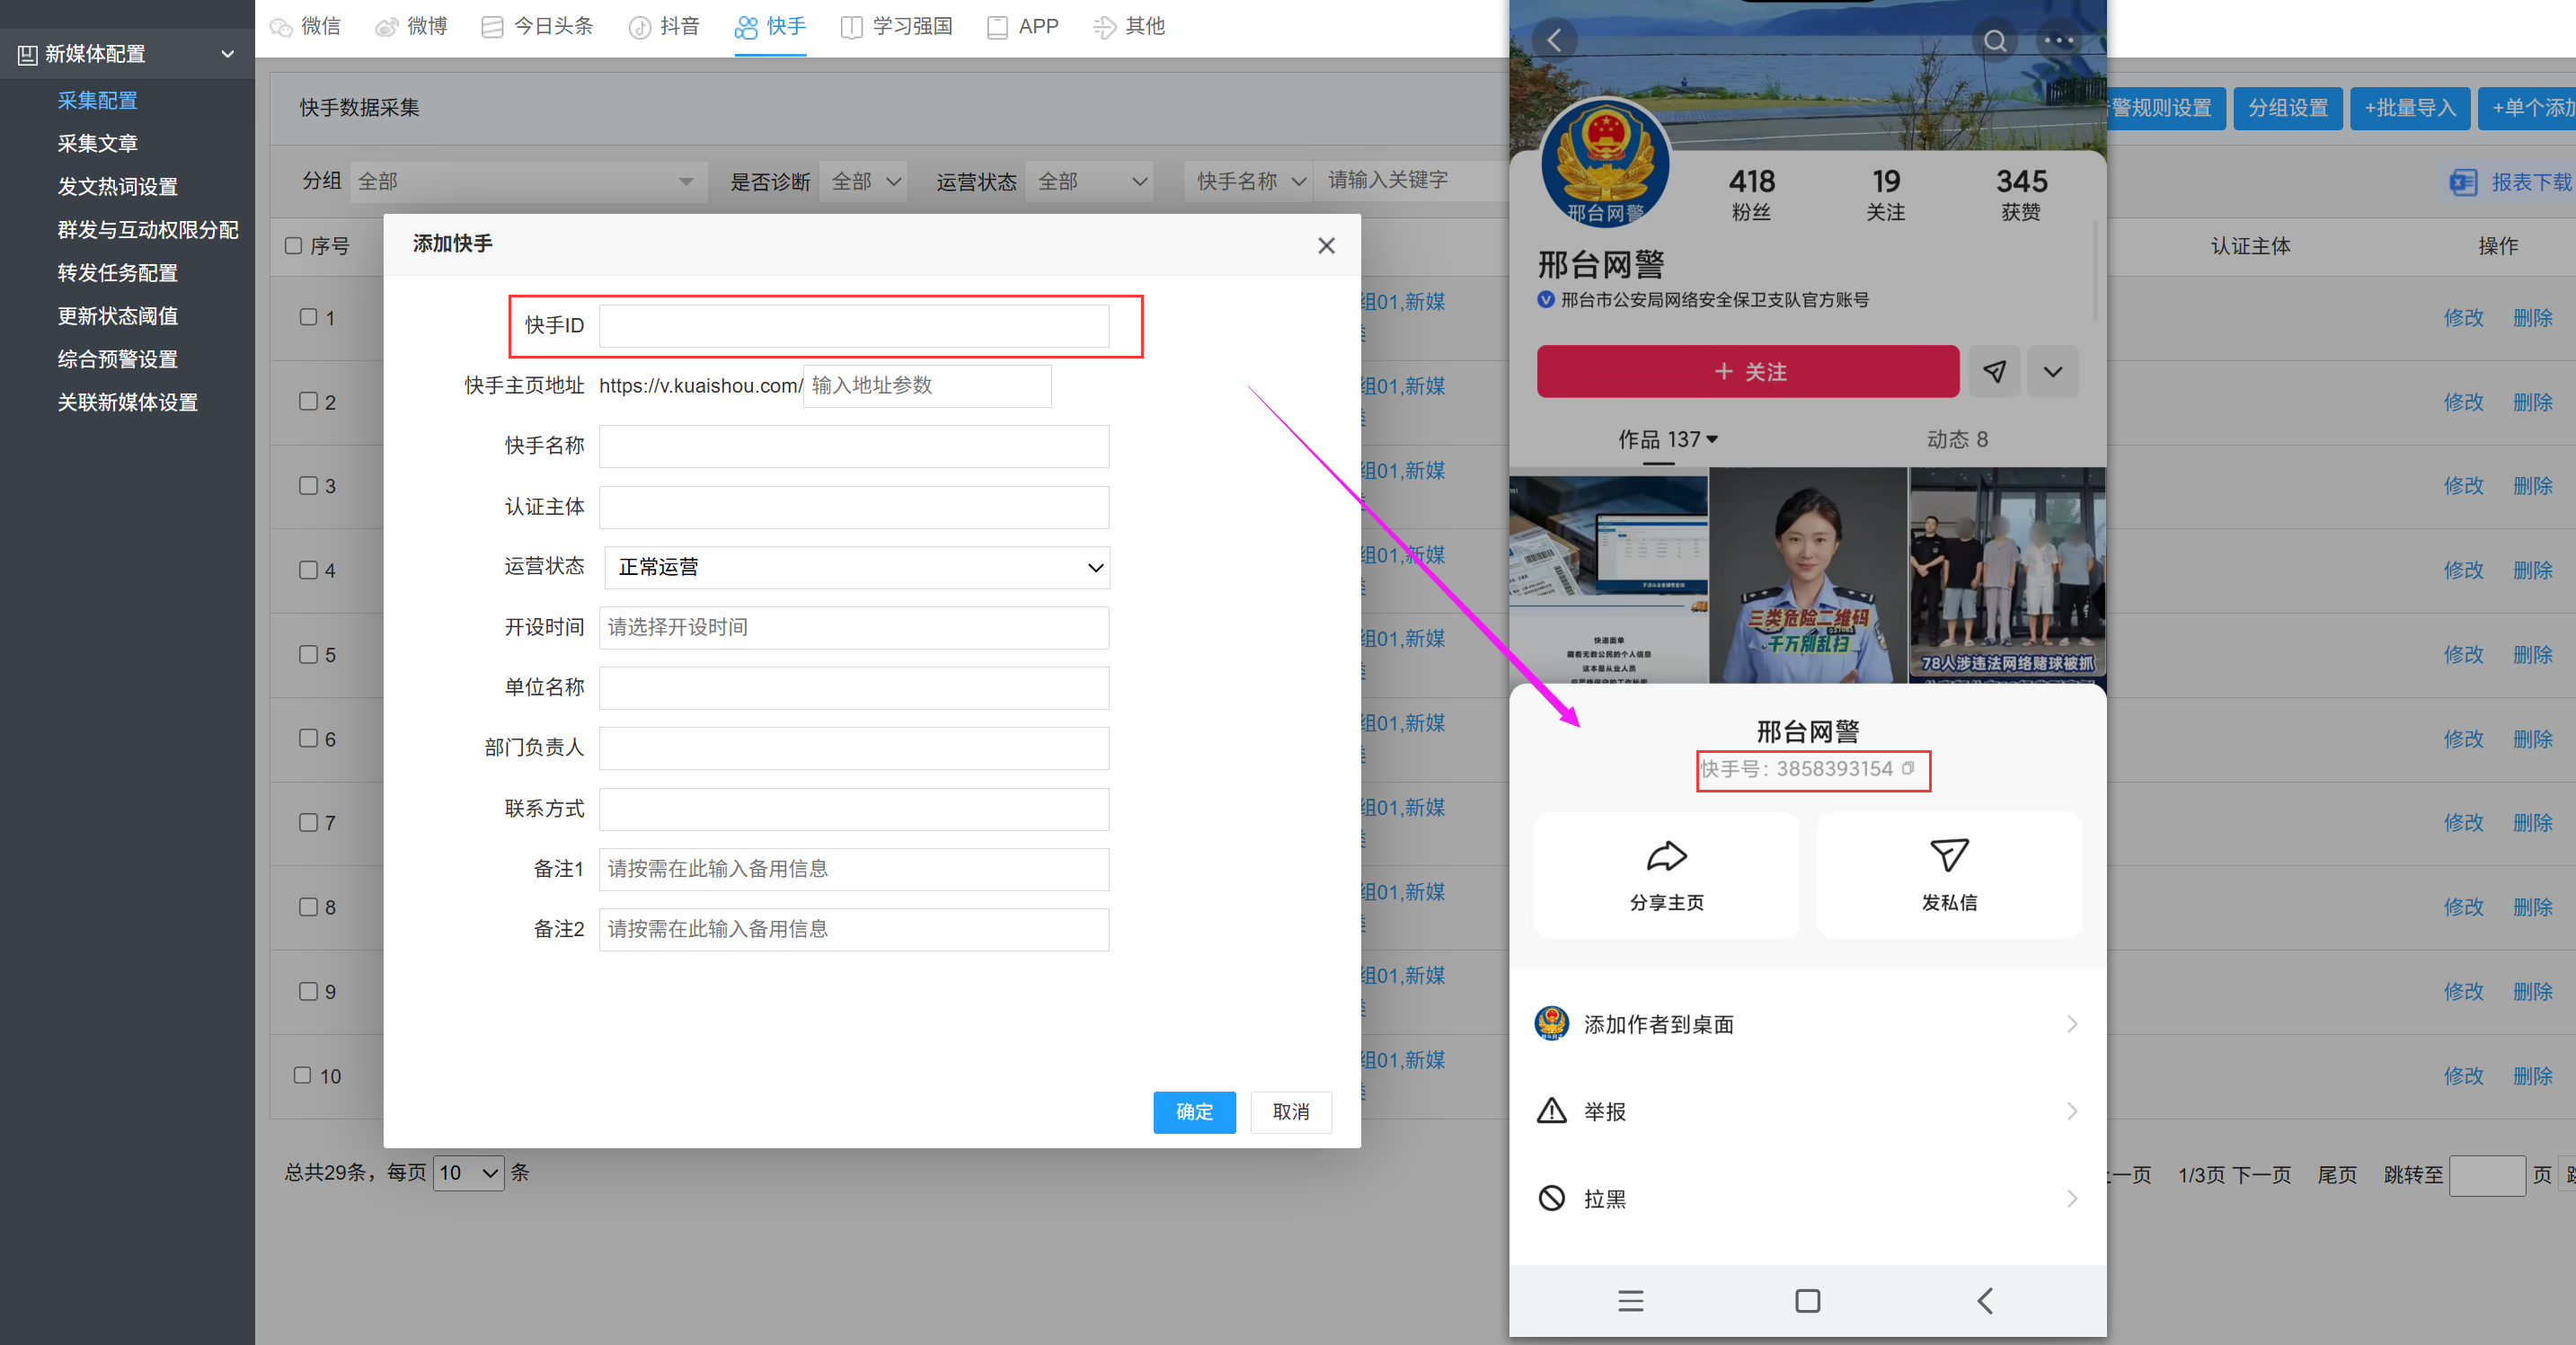
Task: Check the row 8 checkbox
Action: (309, 906)
